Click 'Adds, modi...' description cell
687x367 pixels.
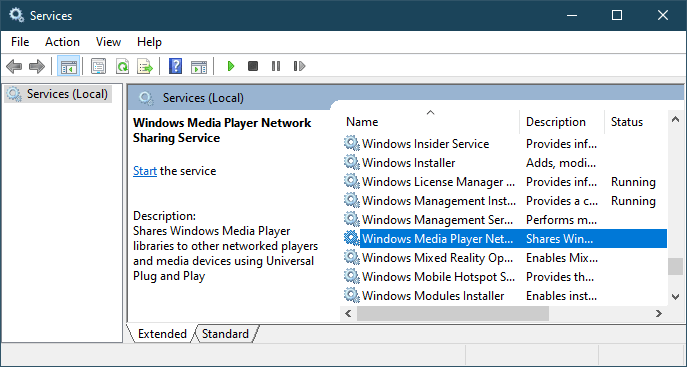[x=561, y=163]
